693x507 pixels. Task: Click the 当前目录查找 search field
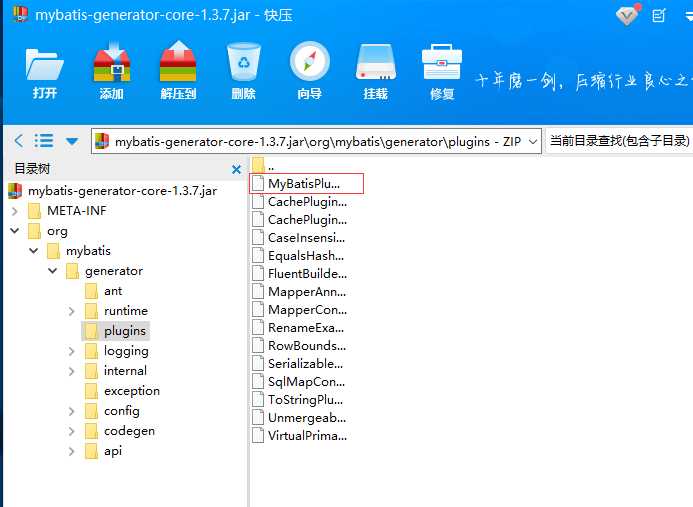point(620,141)
